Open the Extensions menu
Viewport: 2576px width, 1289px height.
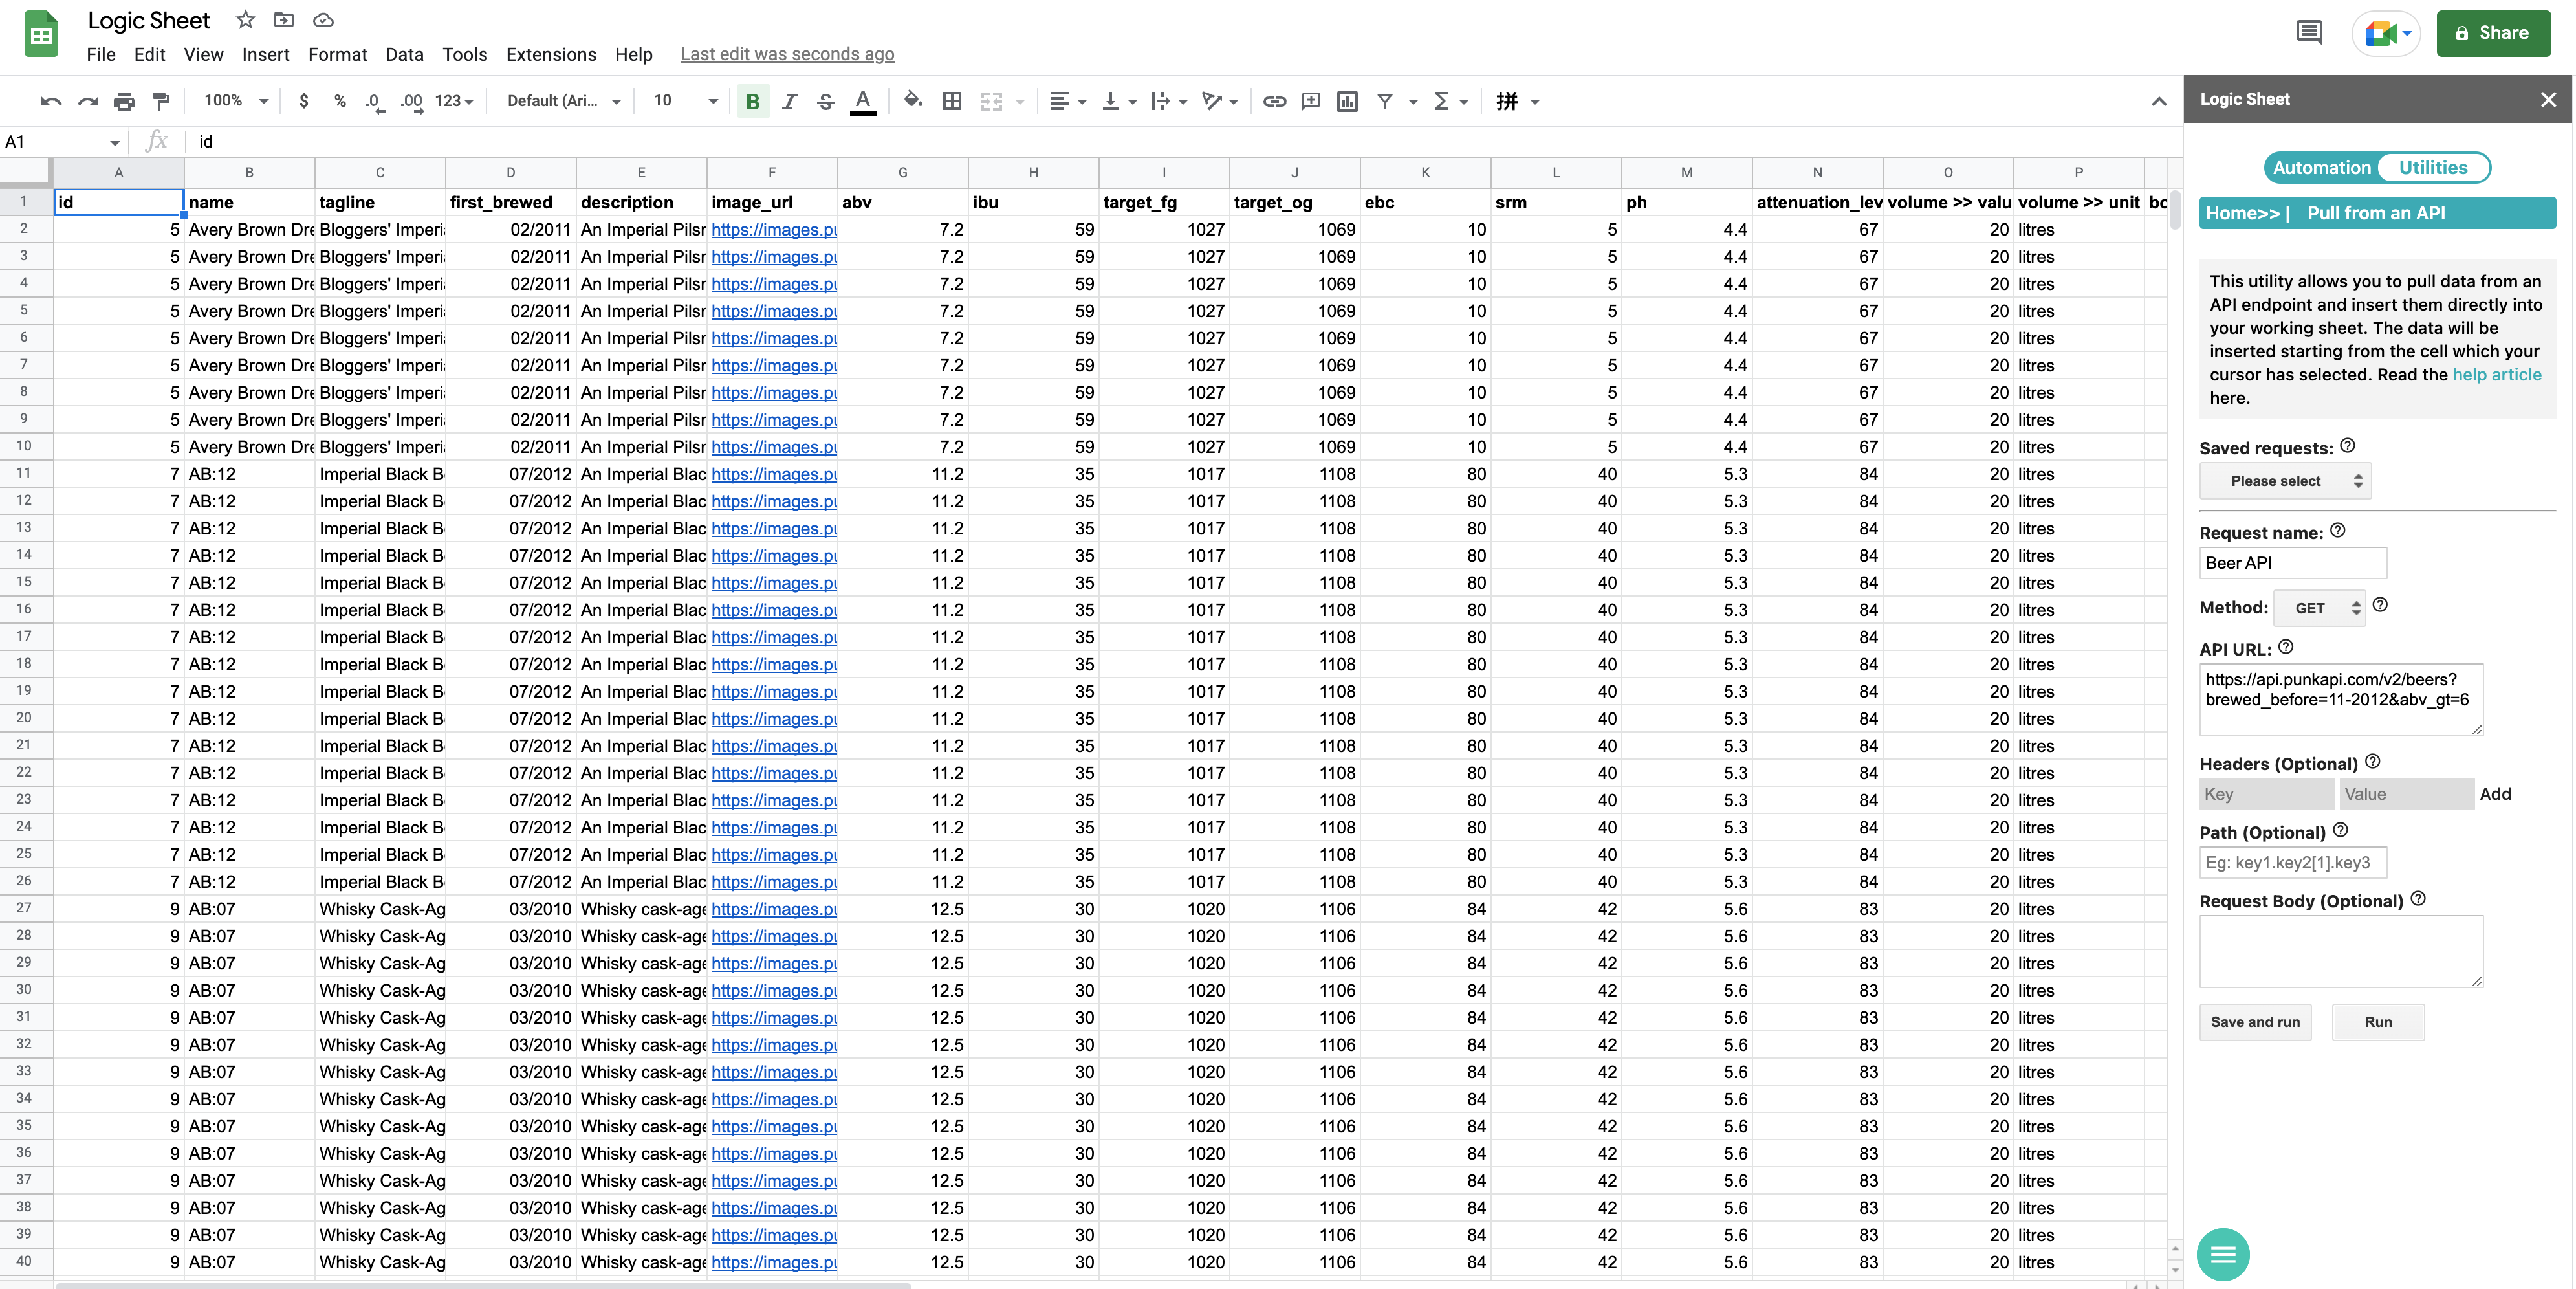point(551,54)
